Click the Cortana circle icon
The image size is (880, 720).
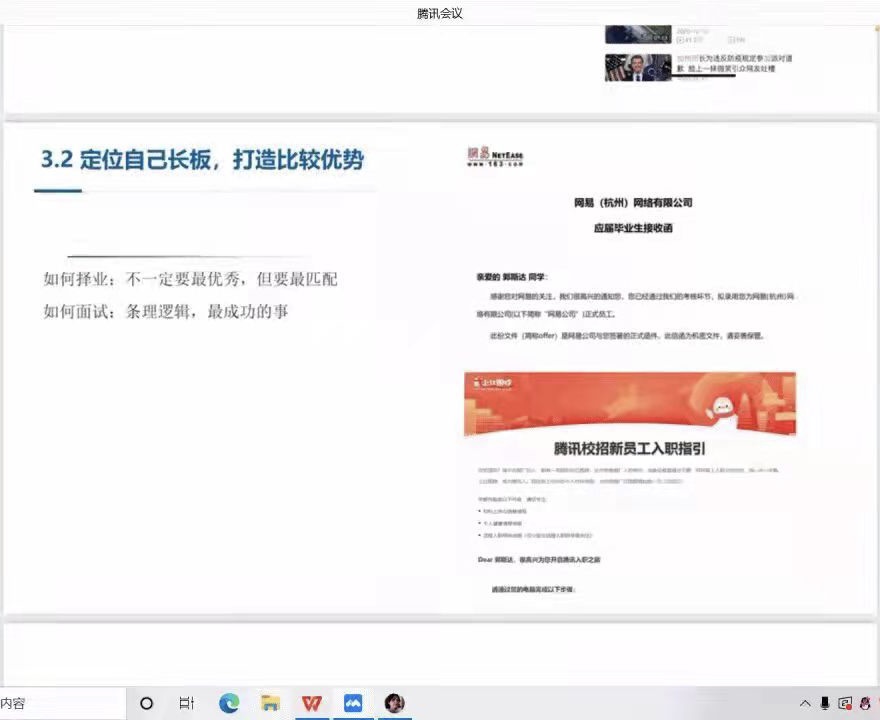pyautogui.click(x=146, y=703)
